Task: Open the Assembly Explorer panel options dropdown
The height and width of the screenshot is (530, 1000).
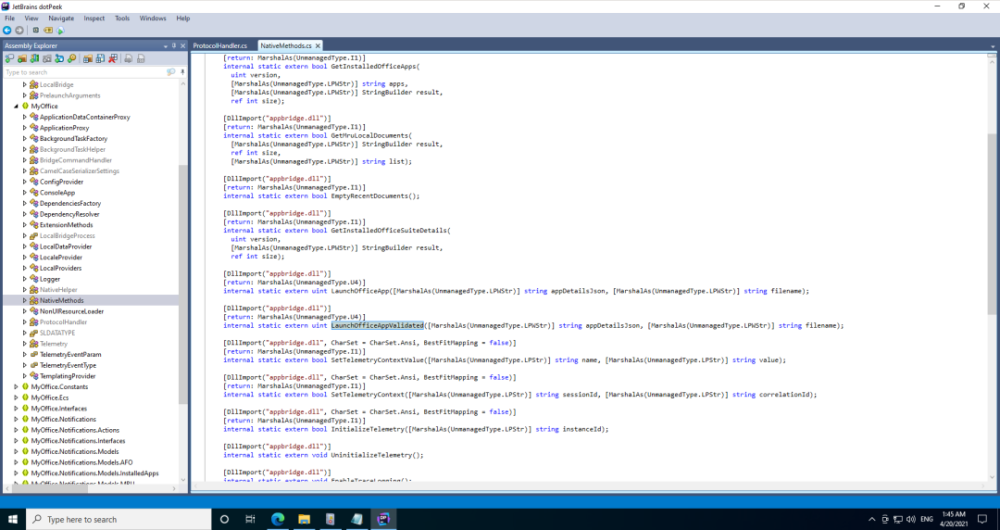Action: click(163, 46)
